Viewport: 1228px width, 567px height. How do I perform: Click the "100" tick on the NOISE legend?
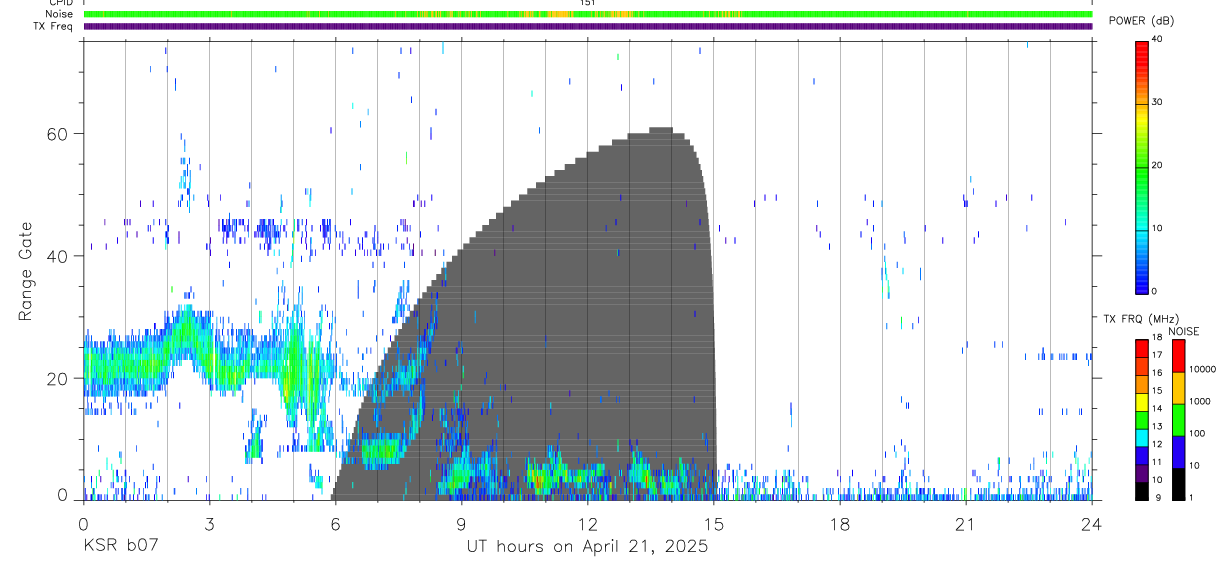tap(1198, 433)
